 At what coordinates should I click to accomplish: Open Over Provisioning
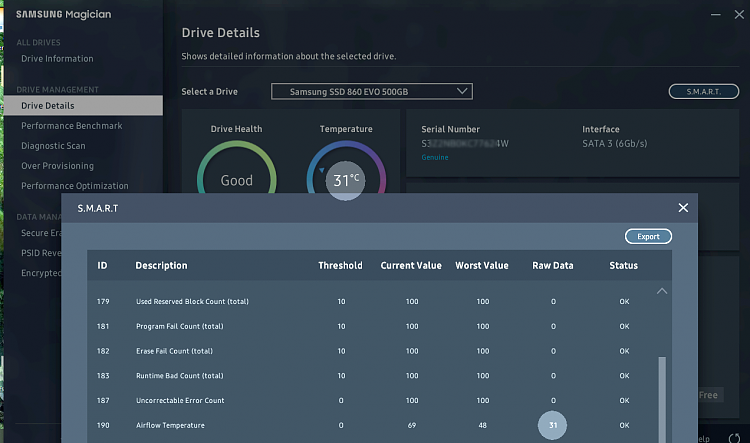[x=57, y=166]
